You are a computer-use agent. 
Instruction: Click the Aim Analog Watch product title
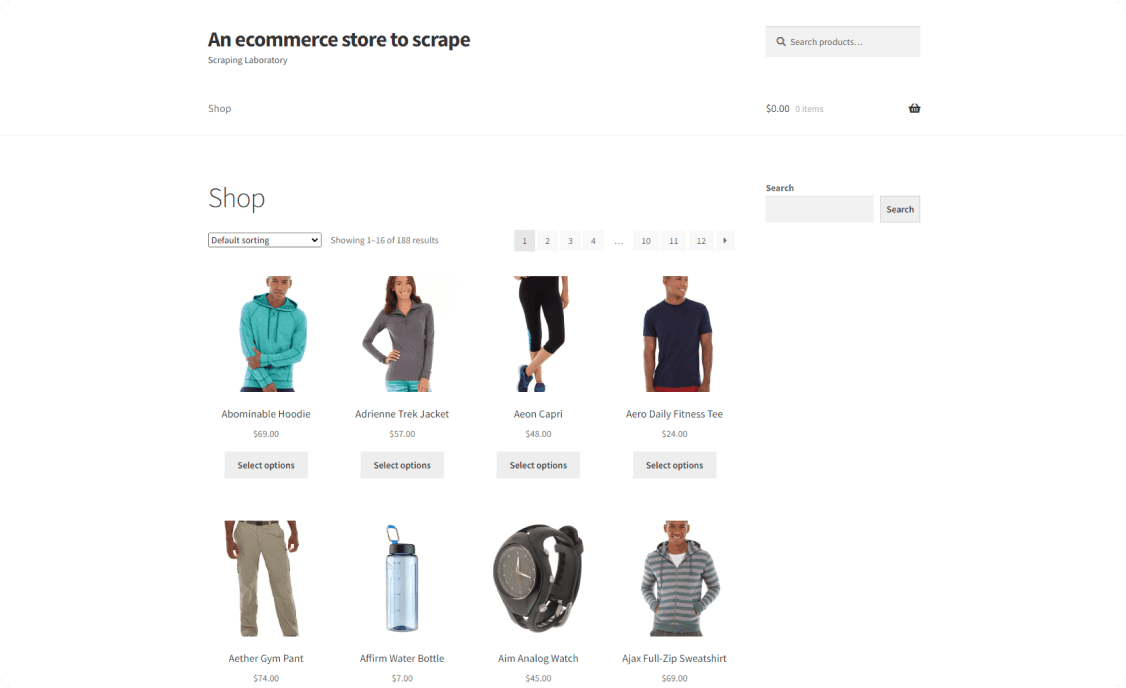tap(538, 658)
